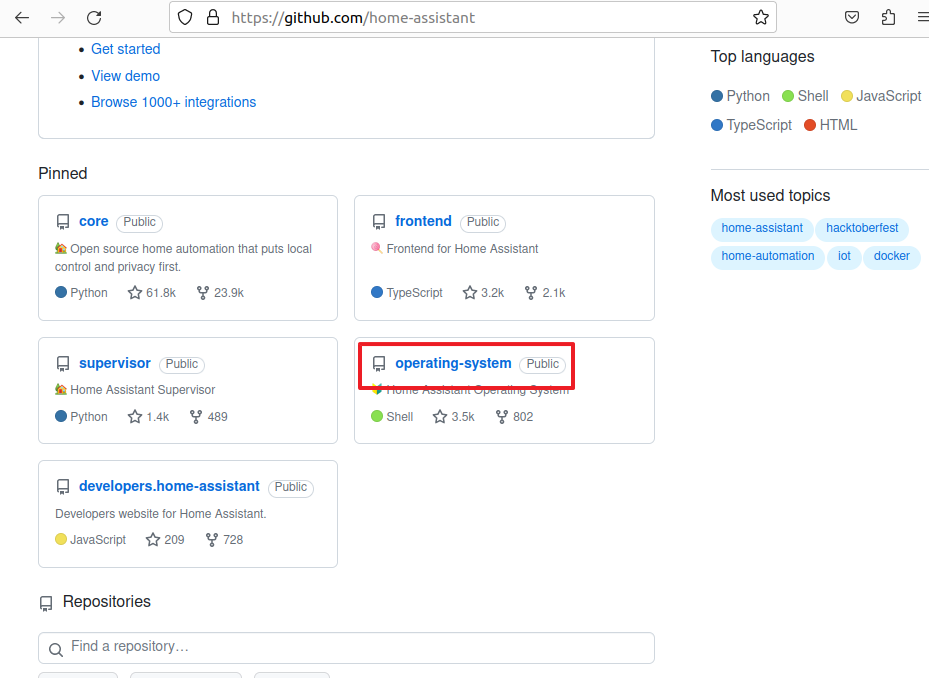This screenshot has width=929, height=678.
Task: Click the repo icon beside frontend
Action: tap(379, 222)
